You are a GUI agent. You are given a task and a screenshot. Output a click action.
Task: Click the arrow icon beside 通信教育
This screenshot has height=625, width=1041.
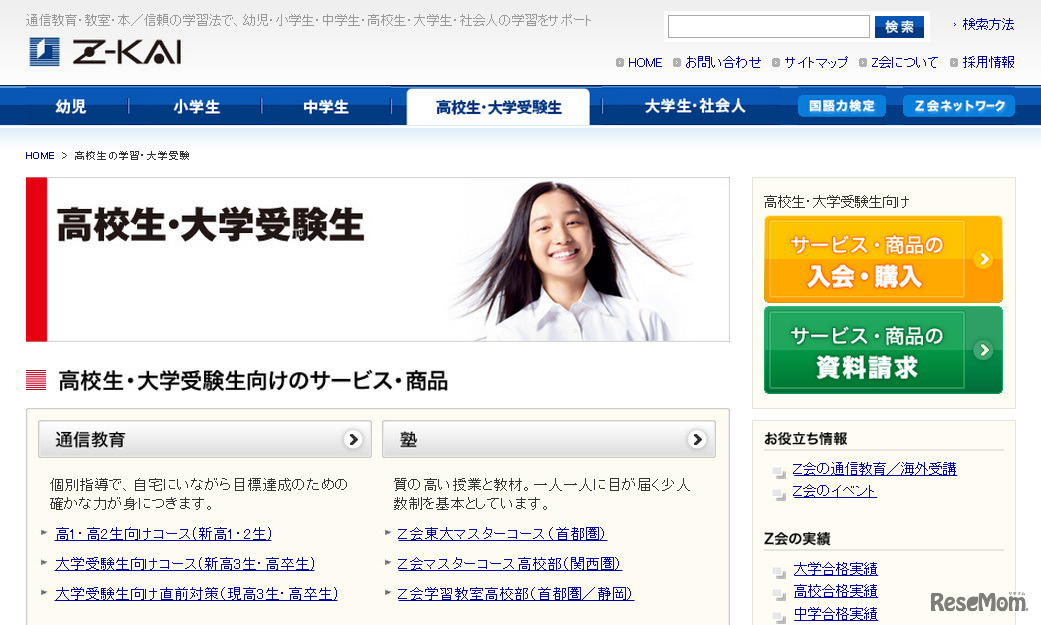click(x=352, y=439)
